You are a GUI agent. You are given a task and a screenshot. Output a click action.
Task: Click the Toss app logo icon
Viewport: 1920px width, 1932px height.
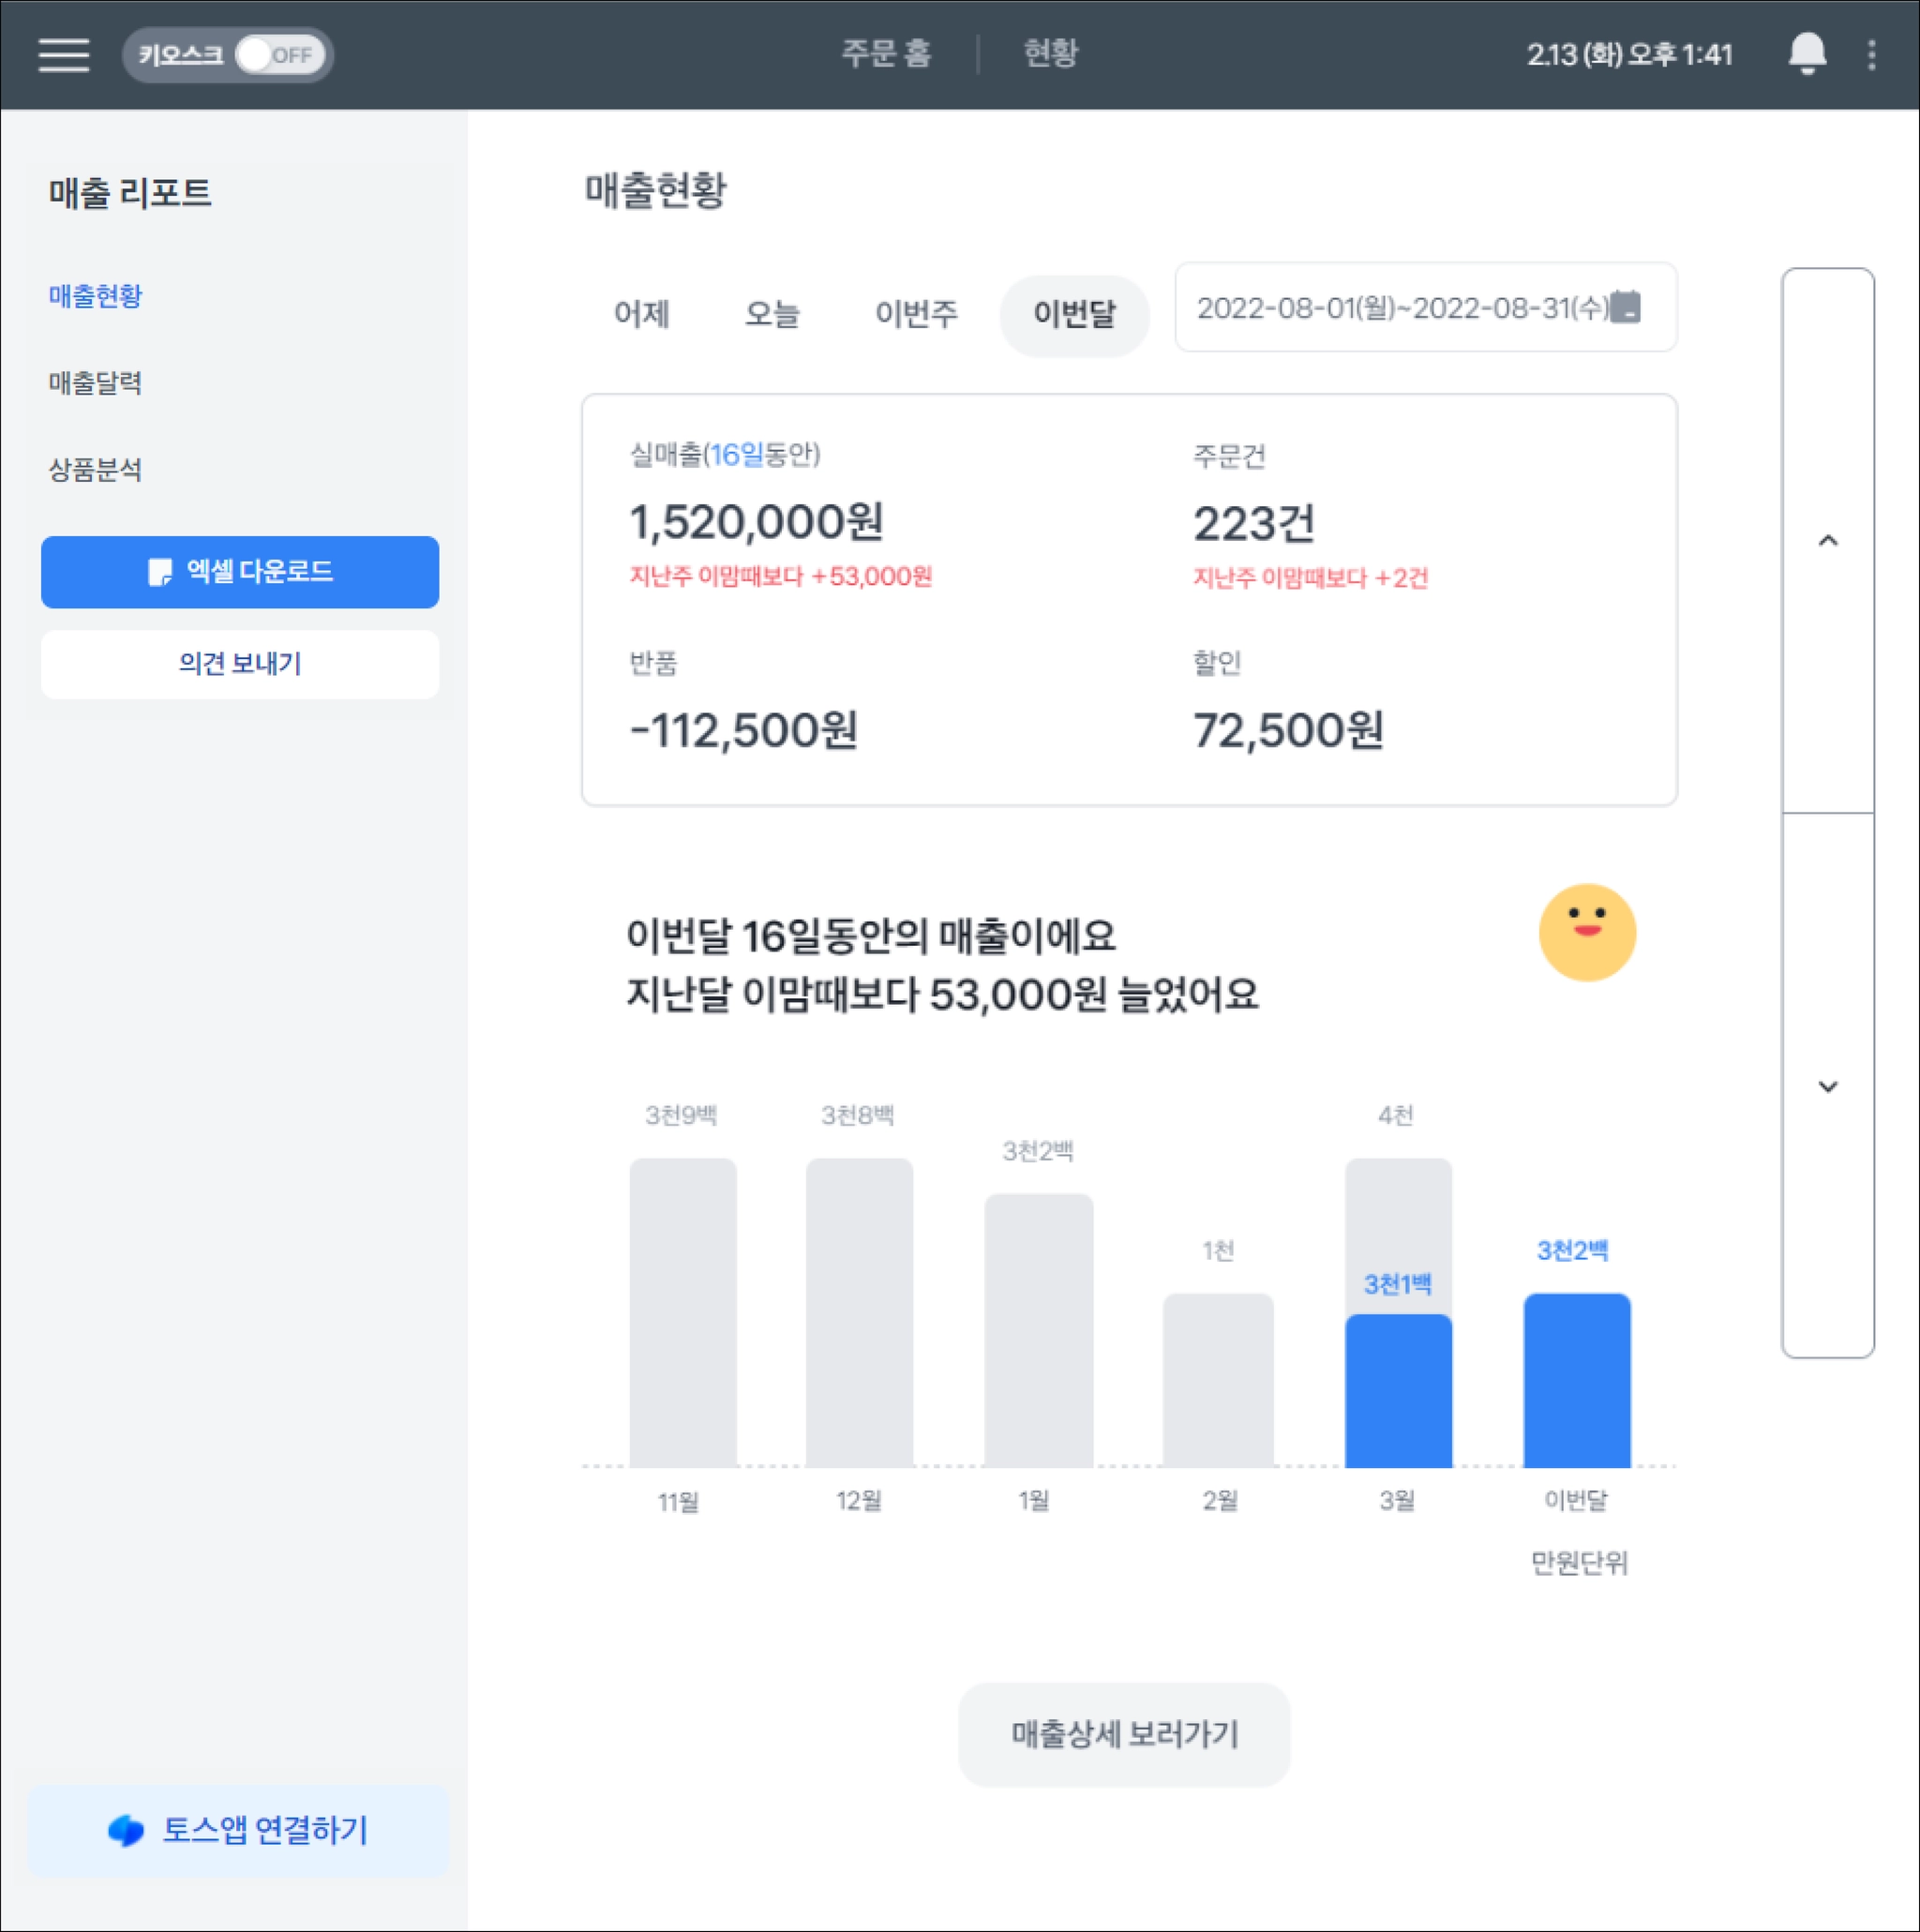[x=126, y=1830]
